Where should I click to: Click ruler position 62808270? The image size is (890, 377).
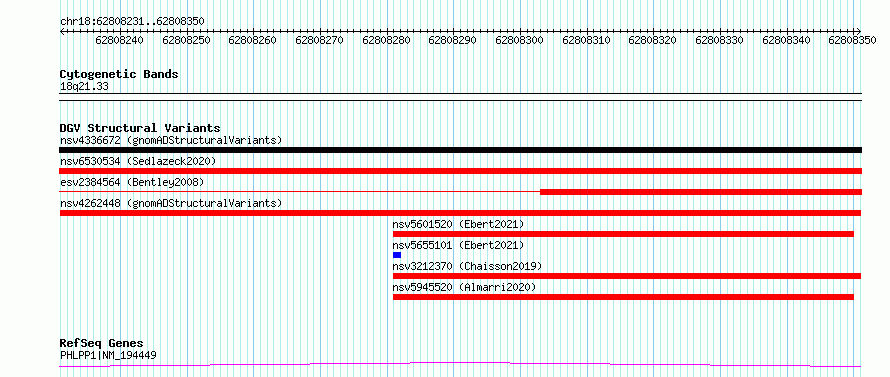(320, 40)
